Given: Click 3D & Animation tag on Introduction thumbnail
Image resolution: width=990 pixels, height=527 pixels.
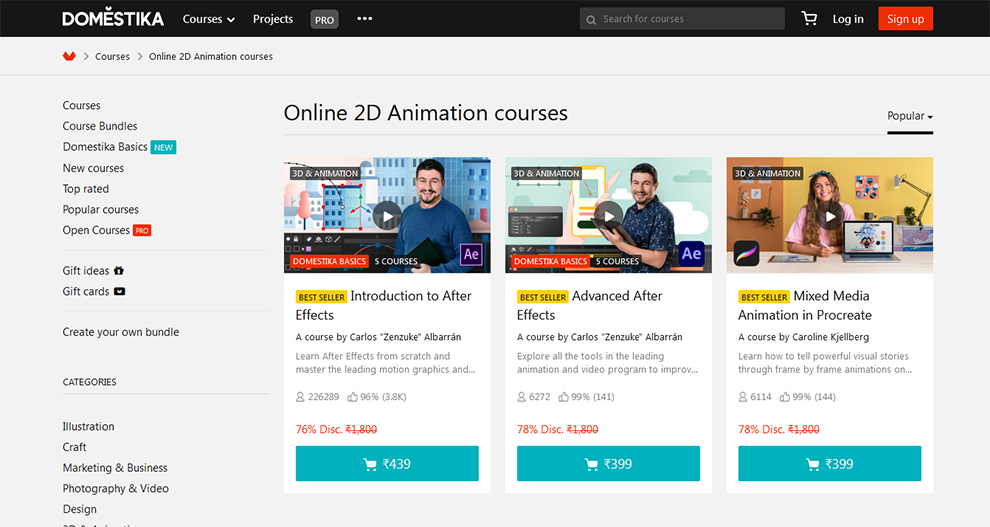Looking at the screenshot, I should [325, 174].
